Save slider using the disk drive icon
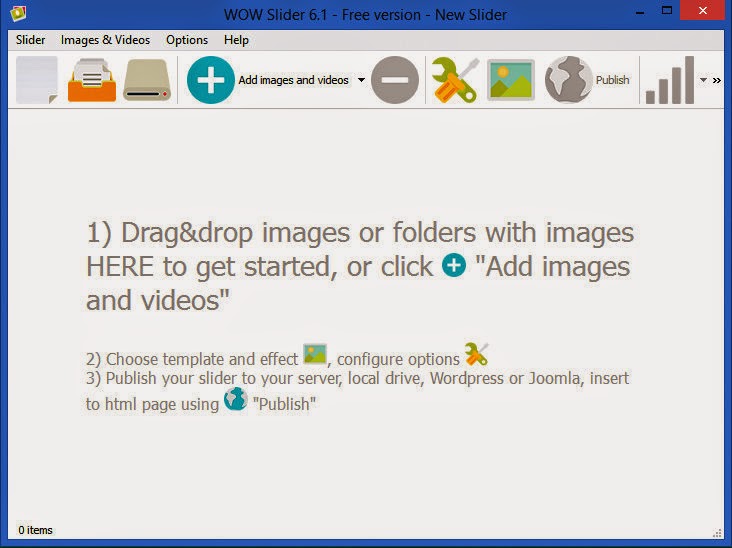The height and width of the screenshot is (548, 732). pos(147,80)
